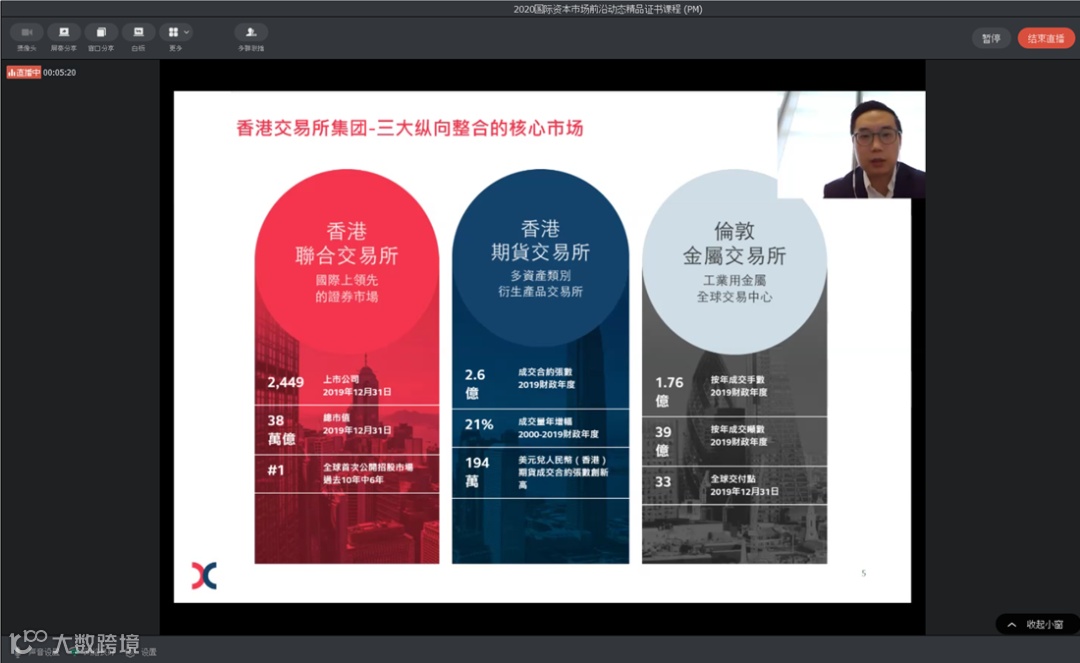This screenshot has height=663, width=1080.
Task: Click the course title in title bar
Action: coord(608,9)
